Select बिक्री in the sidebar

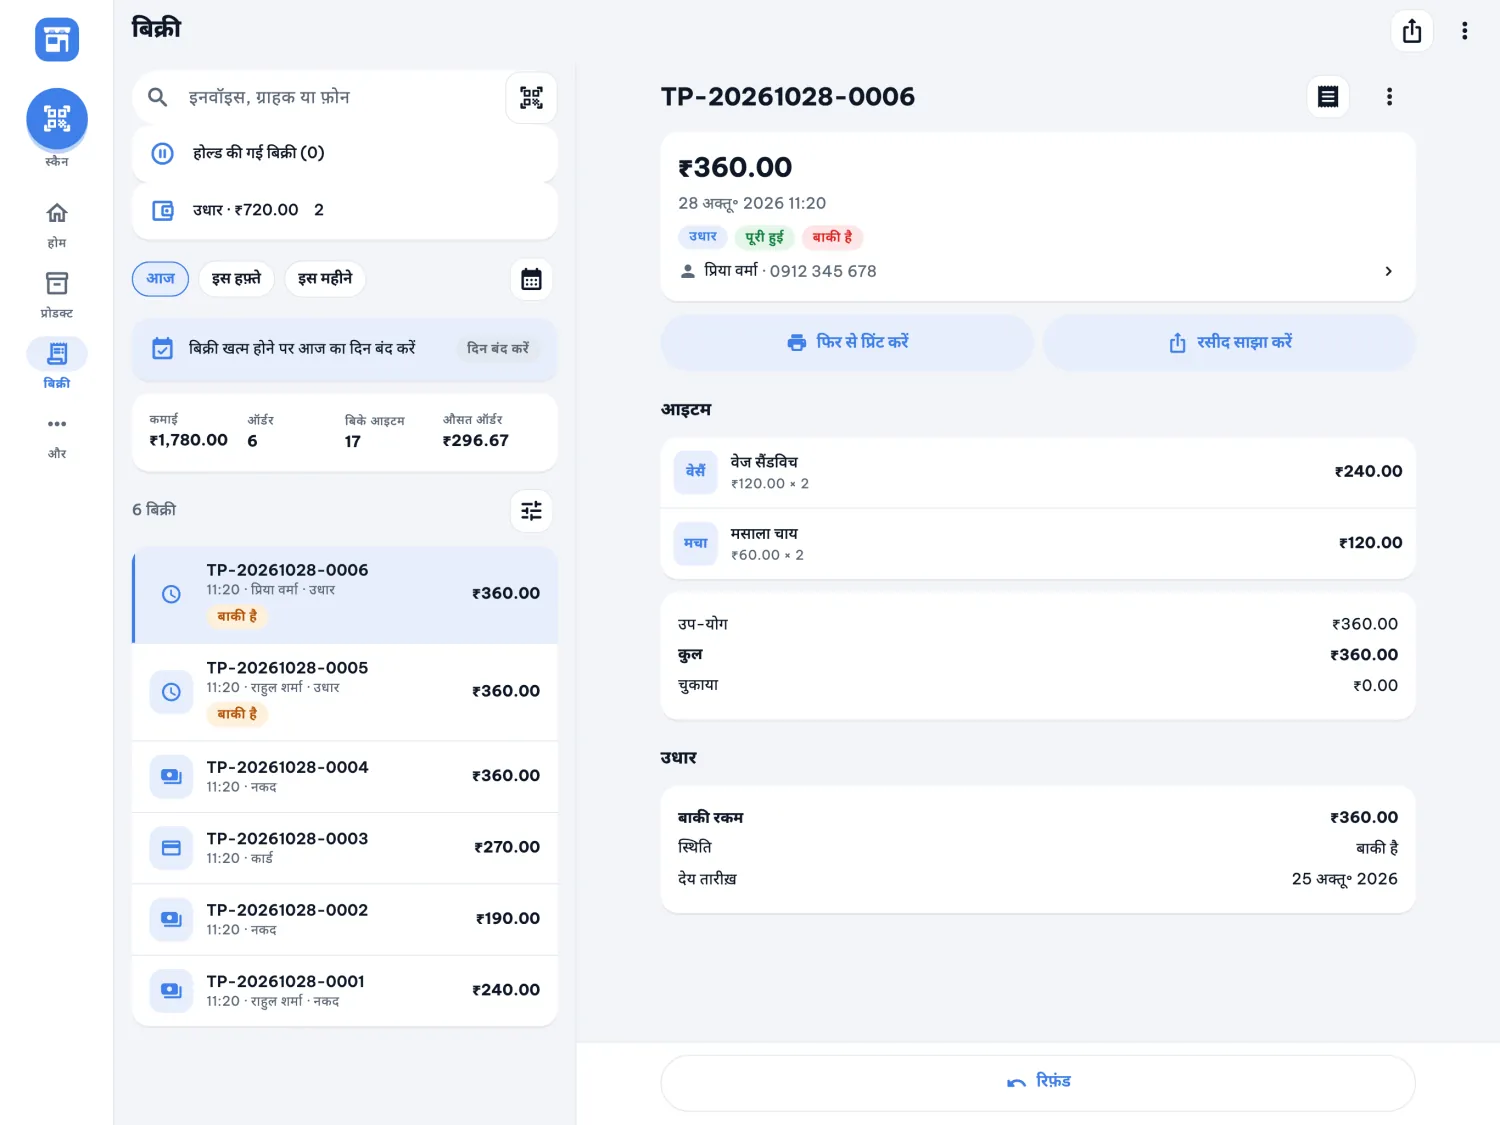pos(57,364)
